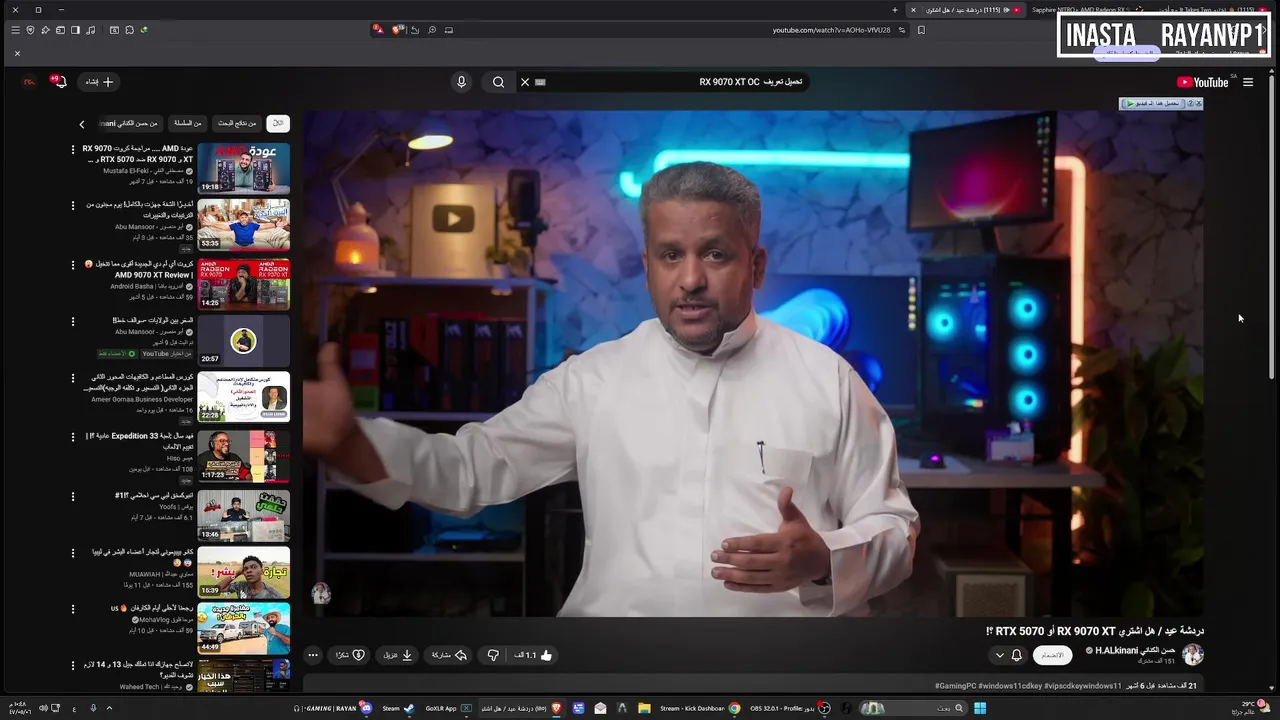Screen dimensions: 1280x720
Task: Open the 44:49 MohaVlog video thumbnail
Action: coord(243,628)
